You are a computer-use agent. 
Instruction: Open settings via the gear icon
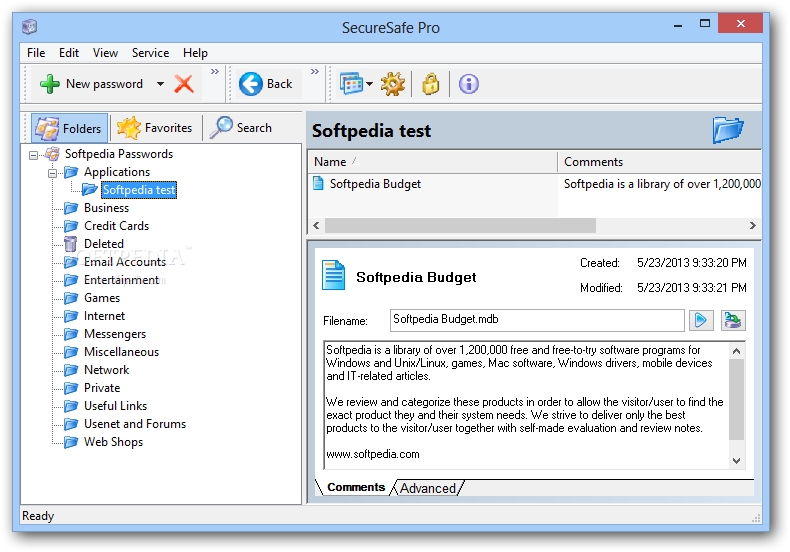392,84
